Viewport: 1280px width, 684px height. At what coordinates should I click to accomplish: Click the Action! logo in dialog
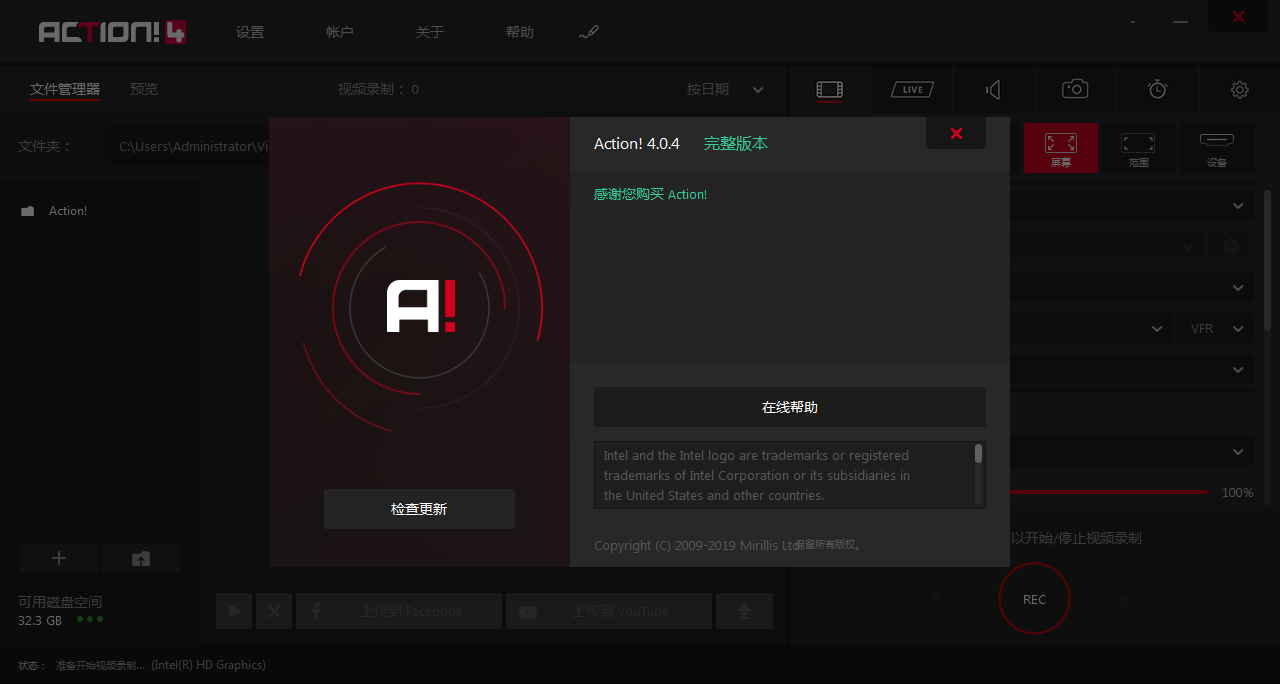[x=421, y=306]
